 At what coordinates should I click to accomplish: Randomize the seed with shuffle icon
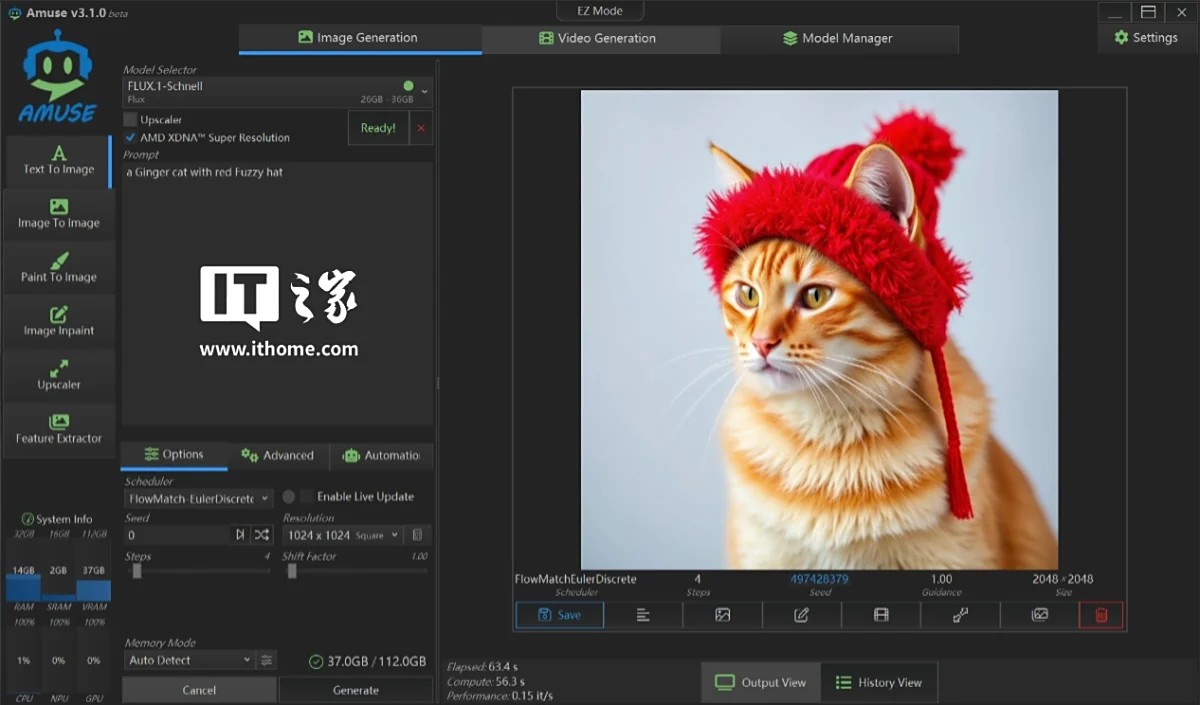click(261, 535)
